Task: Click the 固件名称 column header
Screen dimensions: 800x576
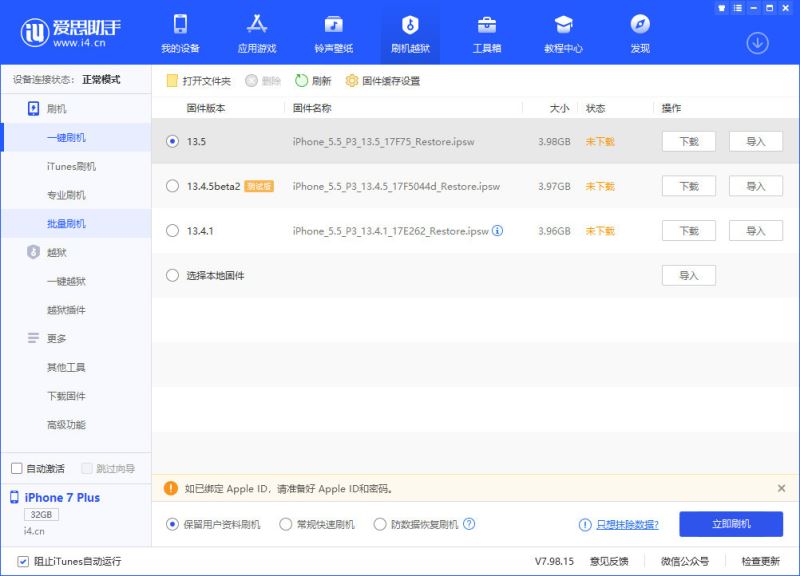Action: click(312, 108)
